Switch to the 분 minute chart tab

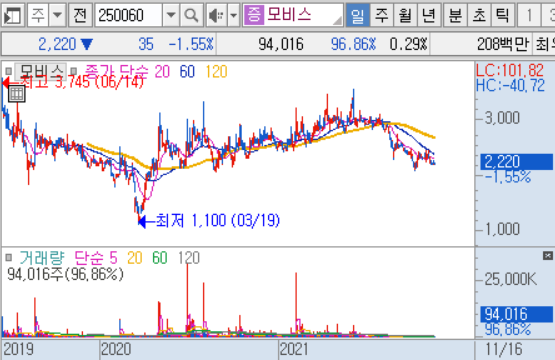[x=455, y=16]
